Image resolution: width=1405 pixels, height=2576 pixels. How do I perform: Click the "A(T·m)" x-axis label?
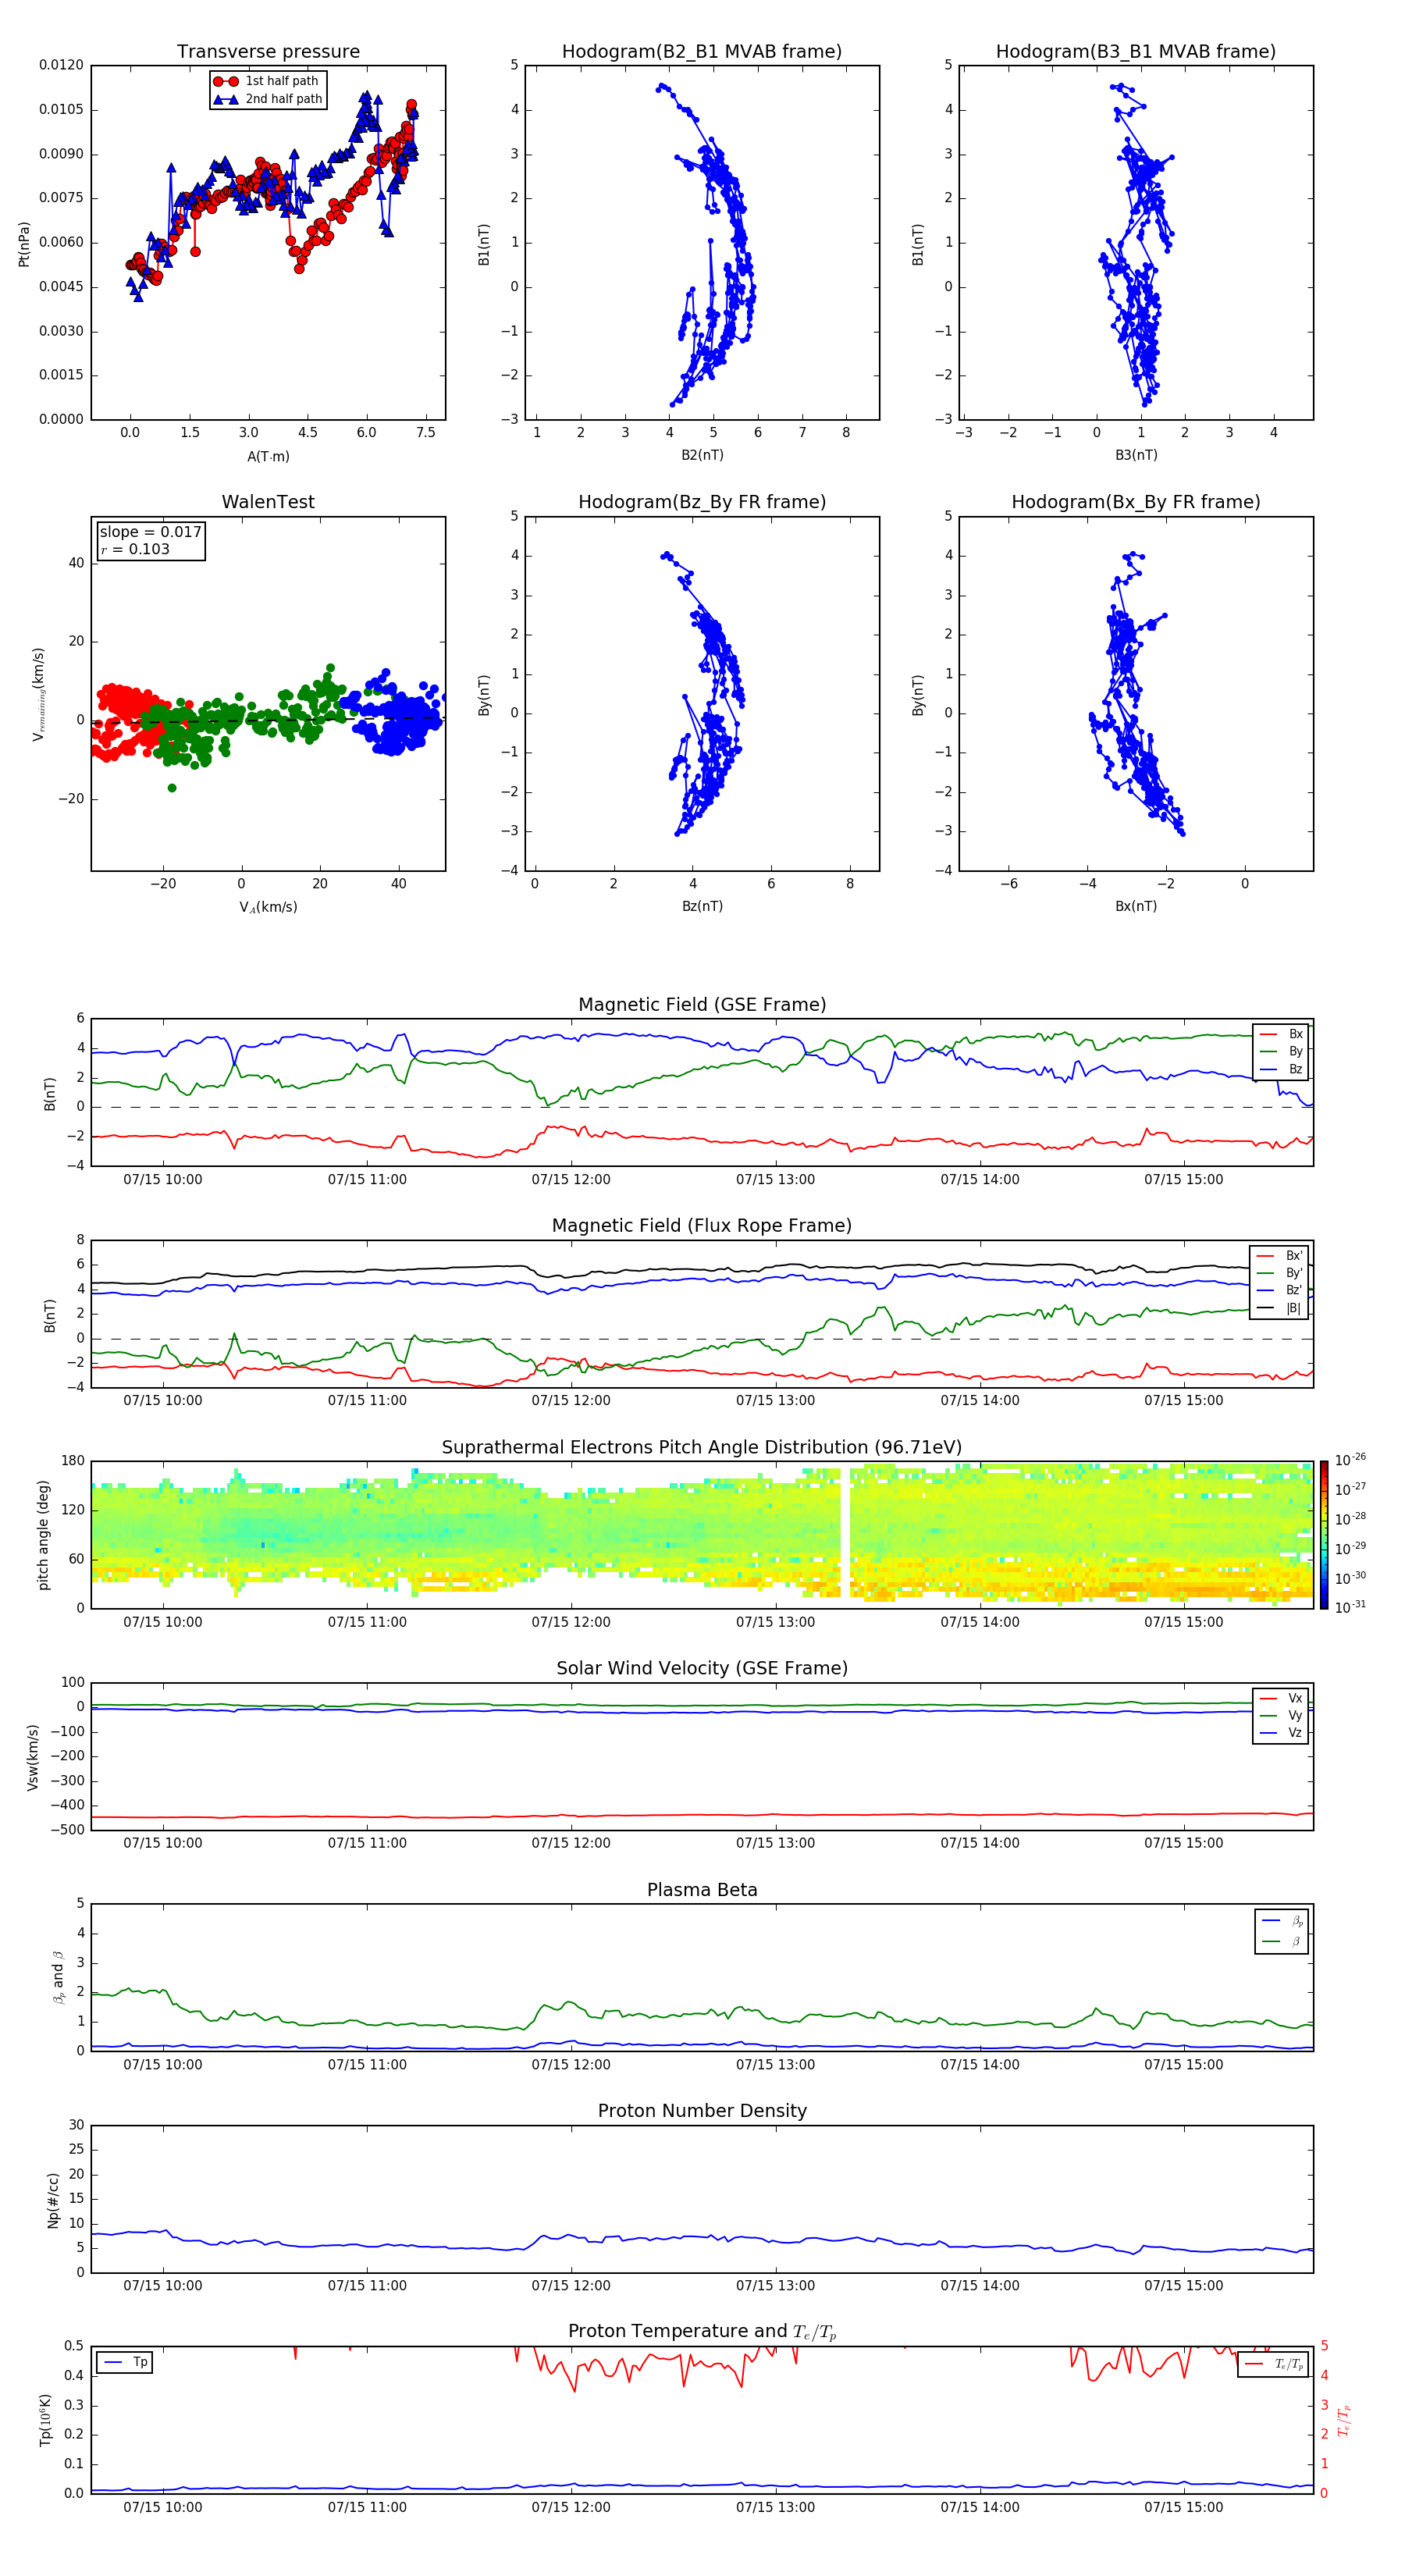(x=268, y=457)
